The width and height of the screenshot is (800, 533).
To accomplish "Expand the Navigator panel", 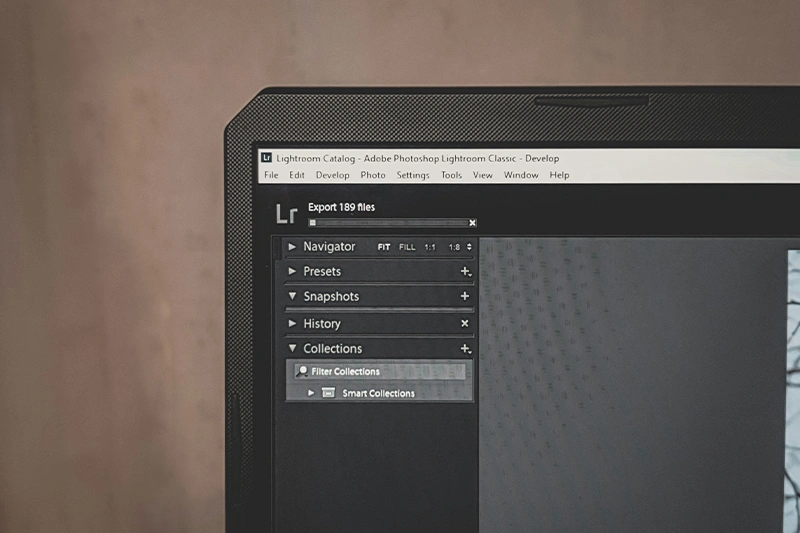I will click(x=292, y=246).
